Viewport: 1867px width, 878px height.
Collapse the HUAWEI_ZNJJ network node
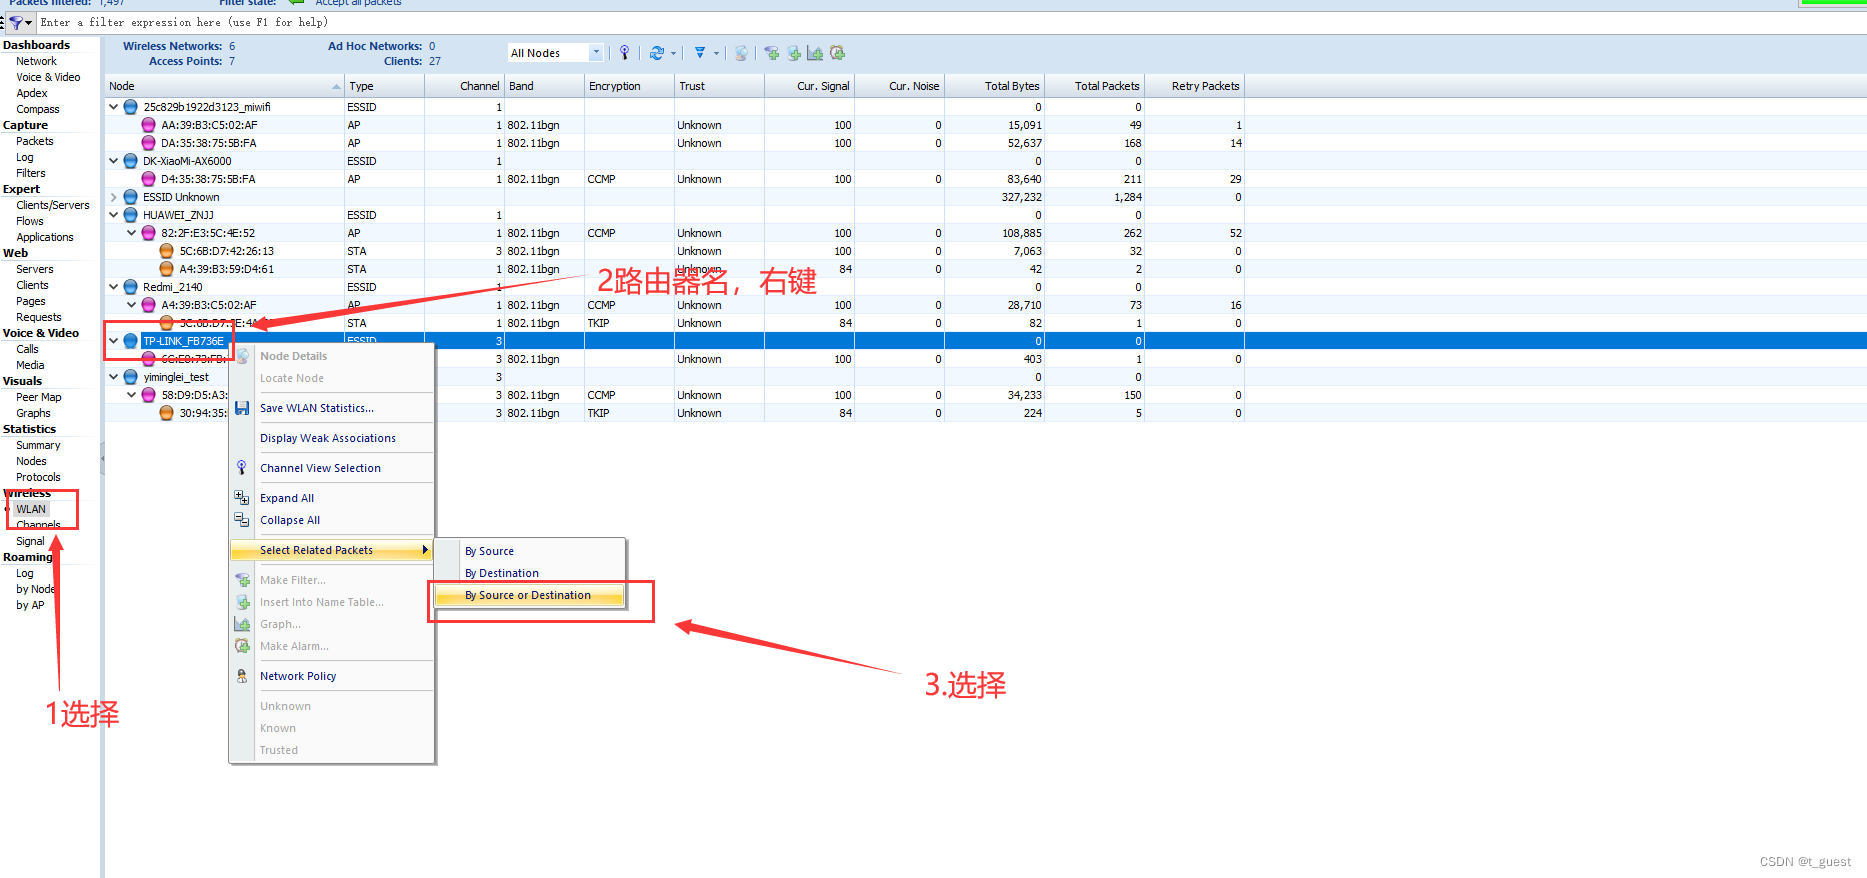click(114, 215)
